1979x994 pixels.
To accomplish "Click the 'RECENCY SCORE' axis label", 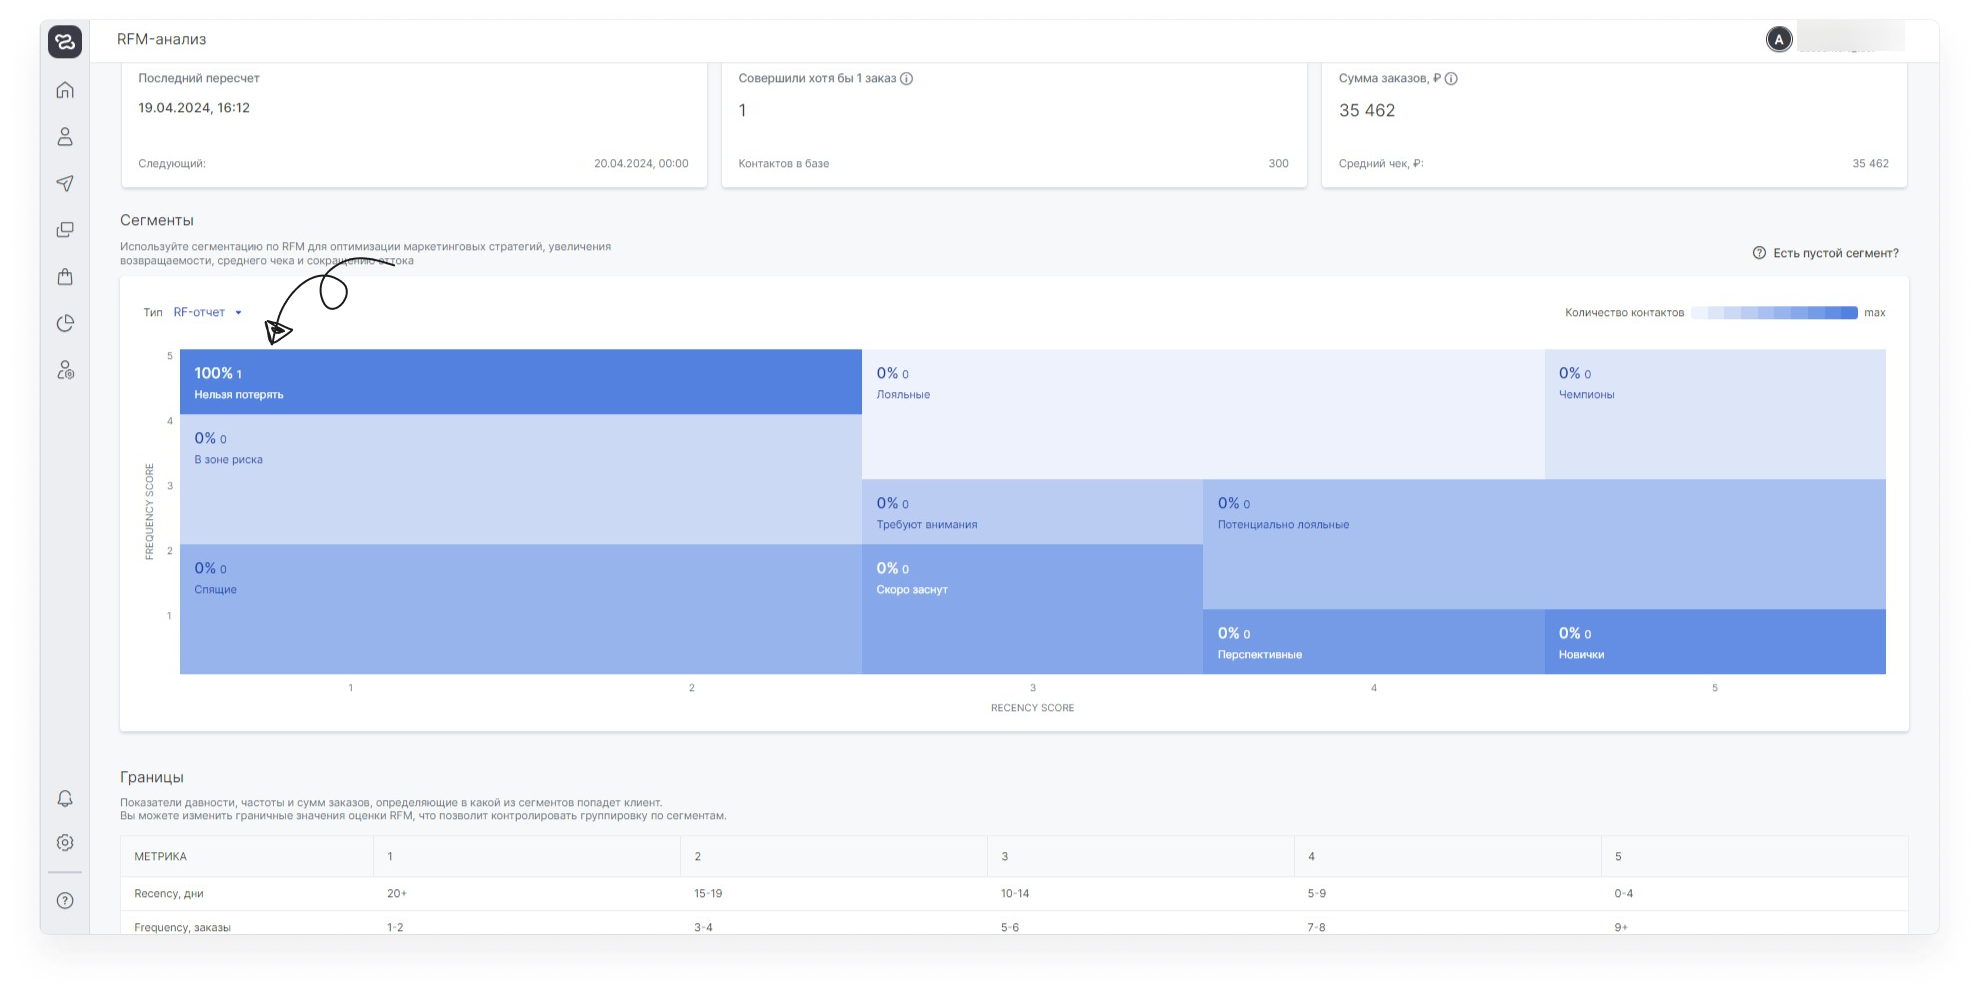I will point(1032,708).
